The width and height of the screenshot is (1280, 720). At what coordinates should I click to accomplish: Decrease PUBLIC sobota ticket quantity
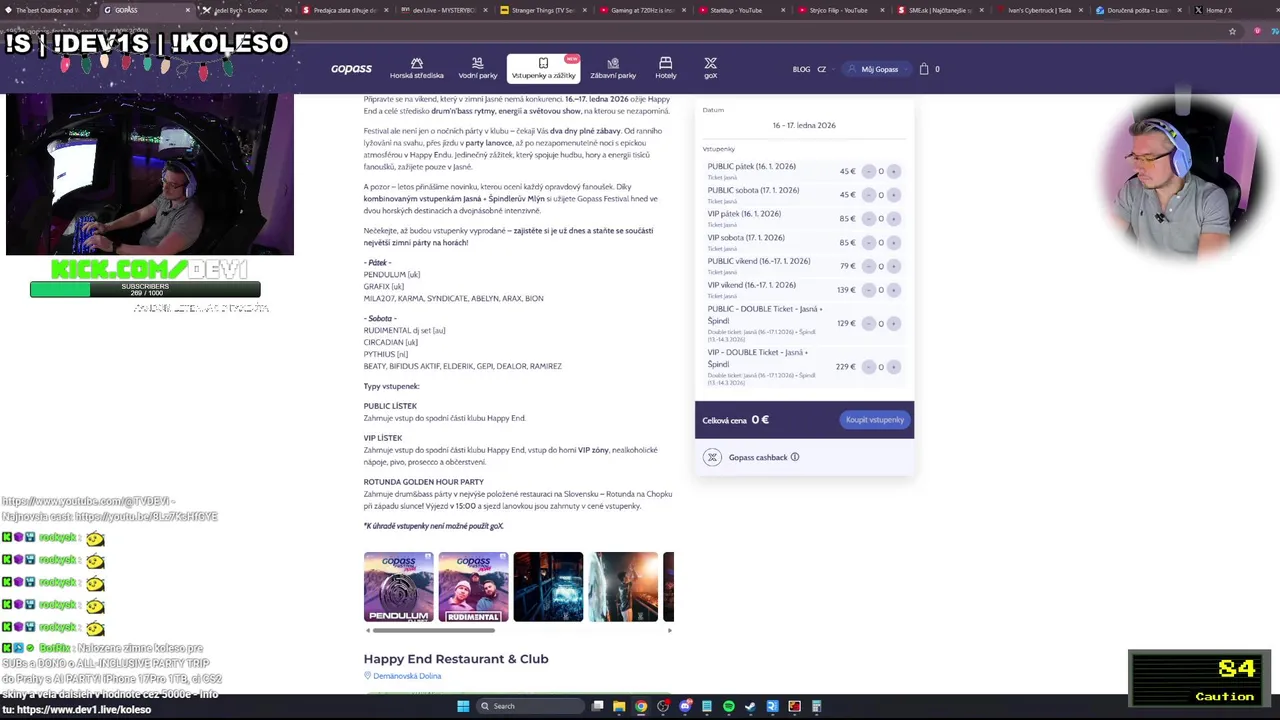pyautogui.click(x=868, y=195)
